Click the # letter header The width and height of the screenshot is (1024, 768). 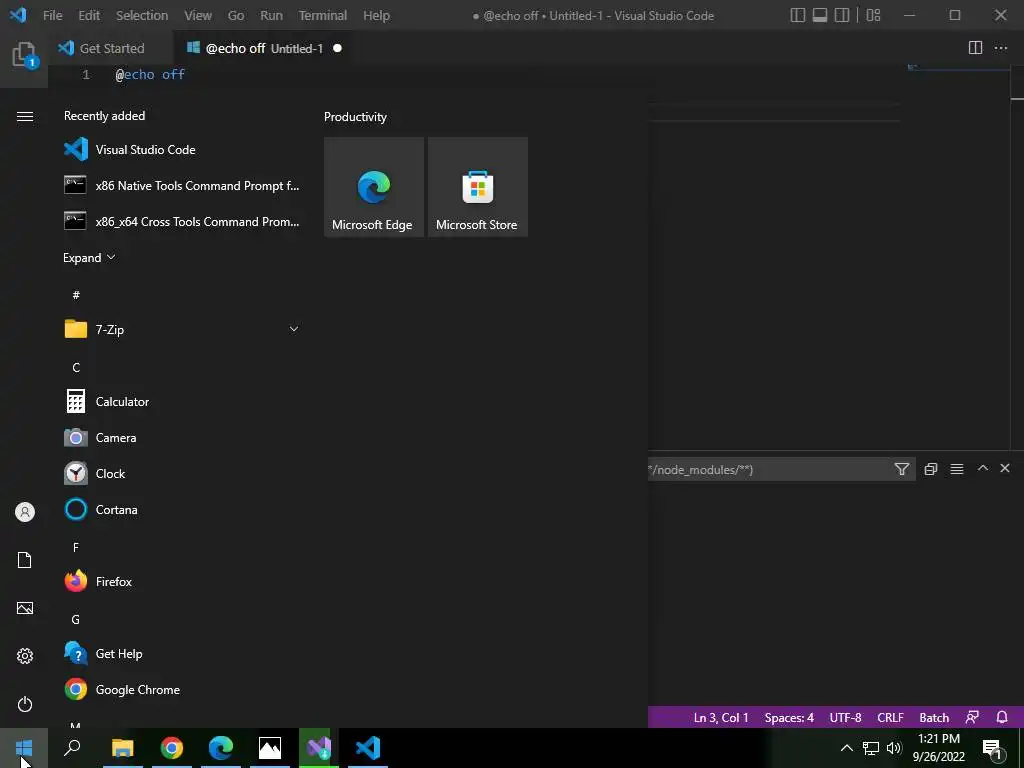[76, 295]
